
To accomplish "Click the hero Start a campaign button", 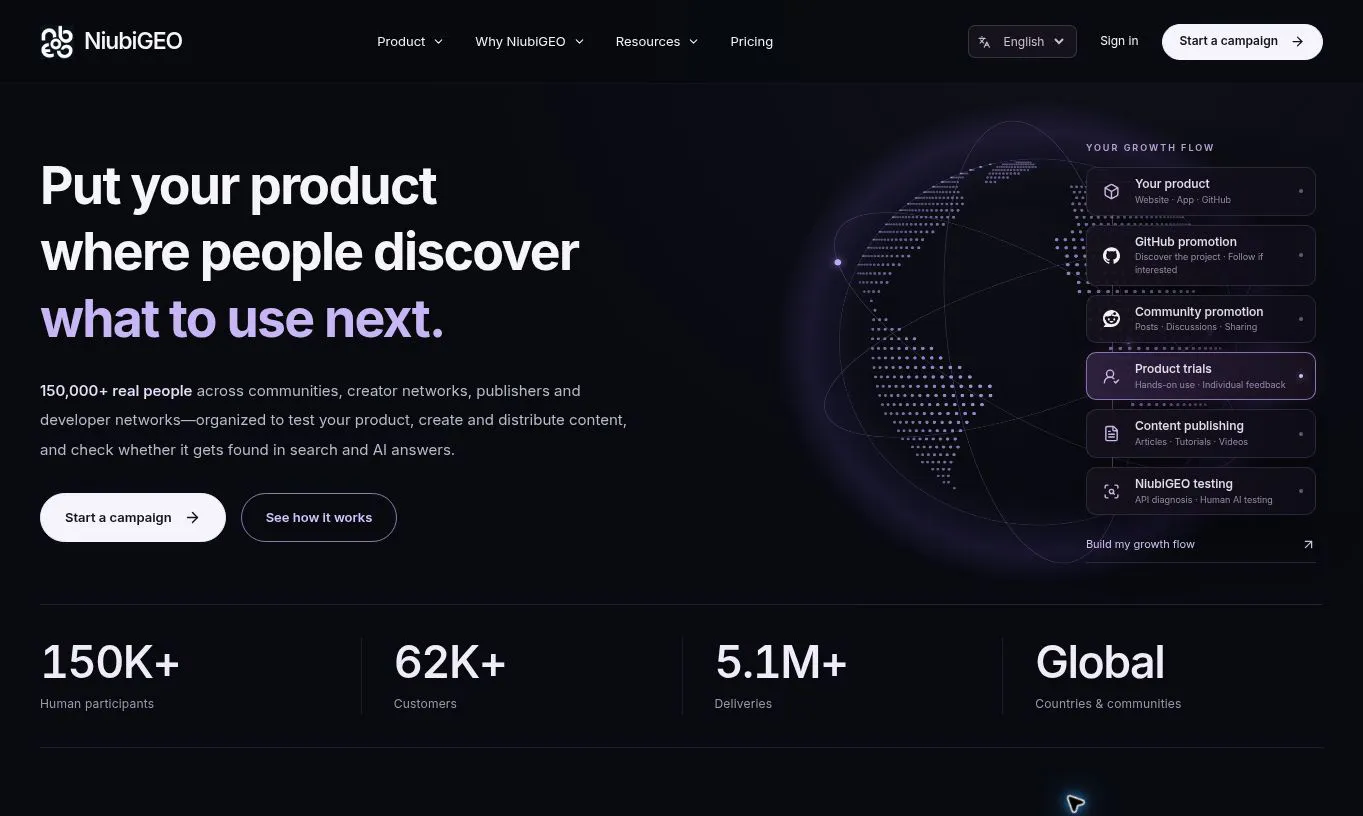I will pos(133,518).
